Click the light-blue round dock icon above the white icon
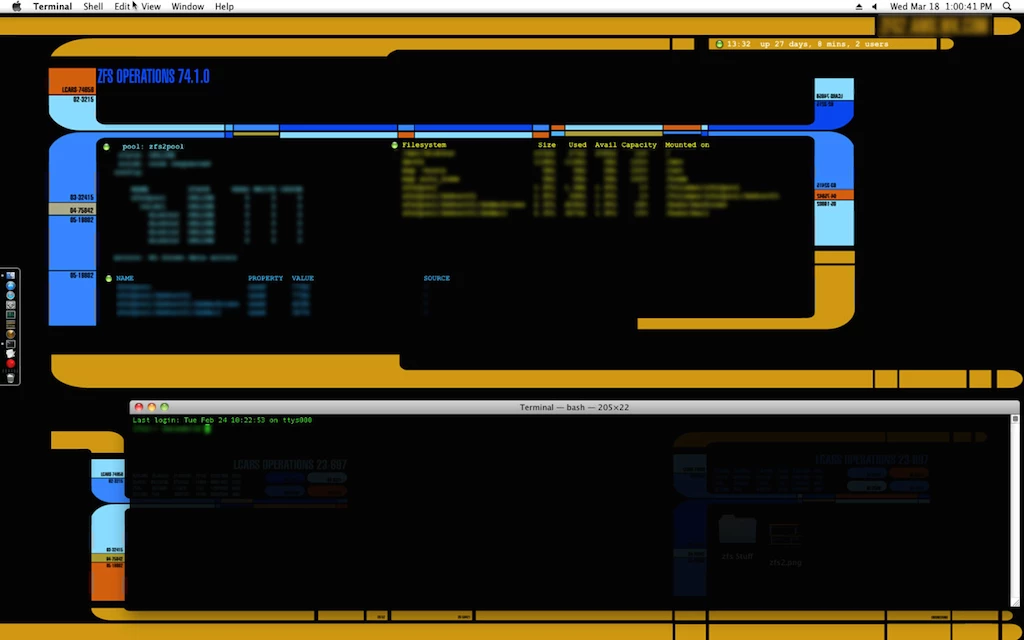This screenshot has width=1024, height=640. click(10, 295)
